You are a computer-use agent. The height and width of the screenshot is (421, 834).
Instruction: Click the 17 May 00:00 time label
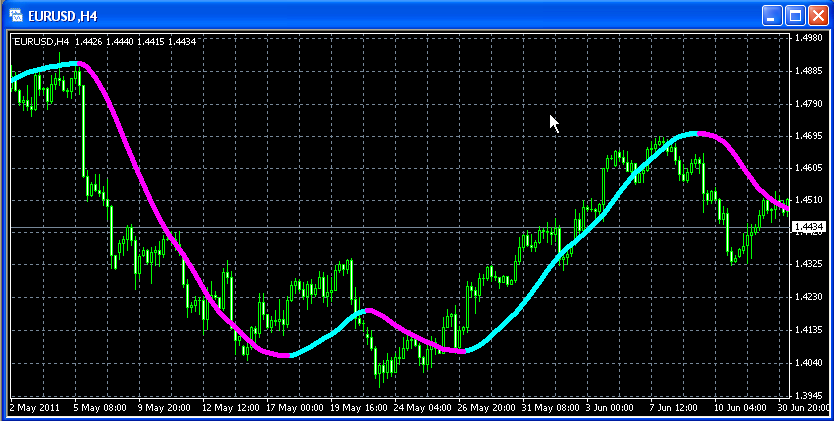(295, 408)
